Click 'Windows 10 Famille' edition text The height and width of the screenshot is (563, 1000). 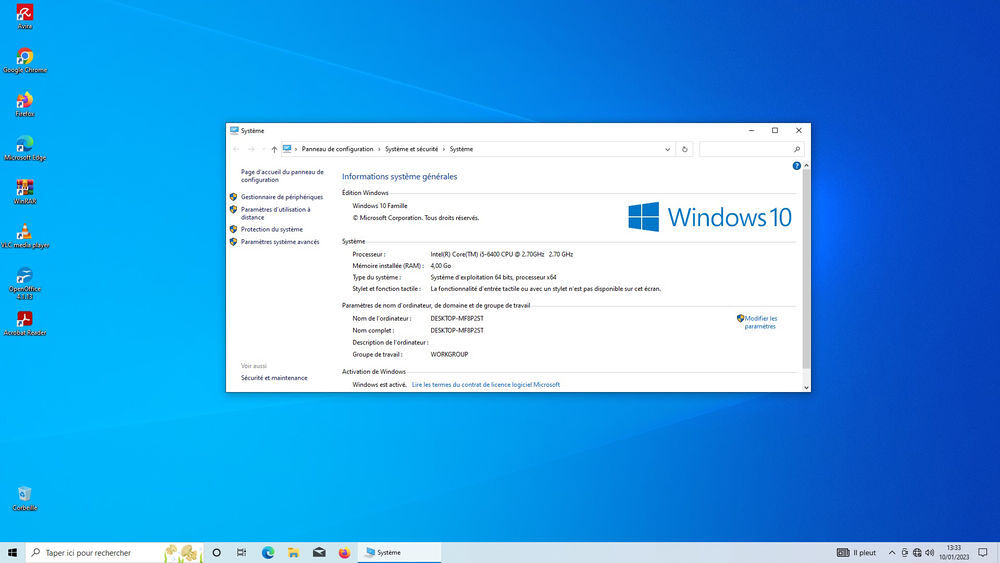pyautogui.click(x=379, y=206)
